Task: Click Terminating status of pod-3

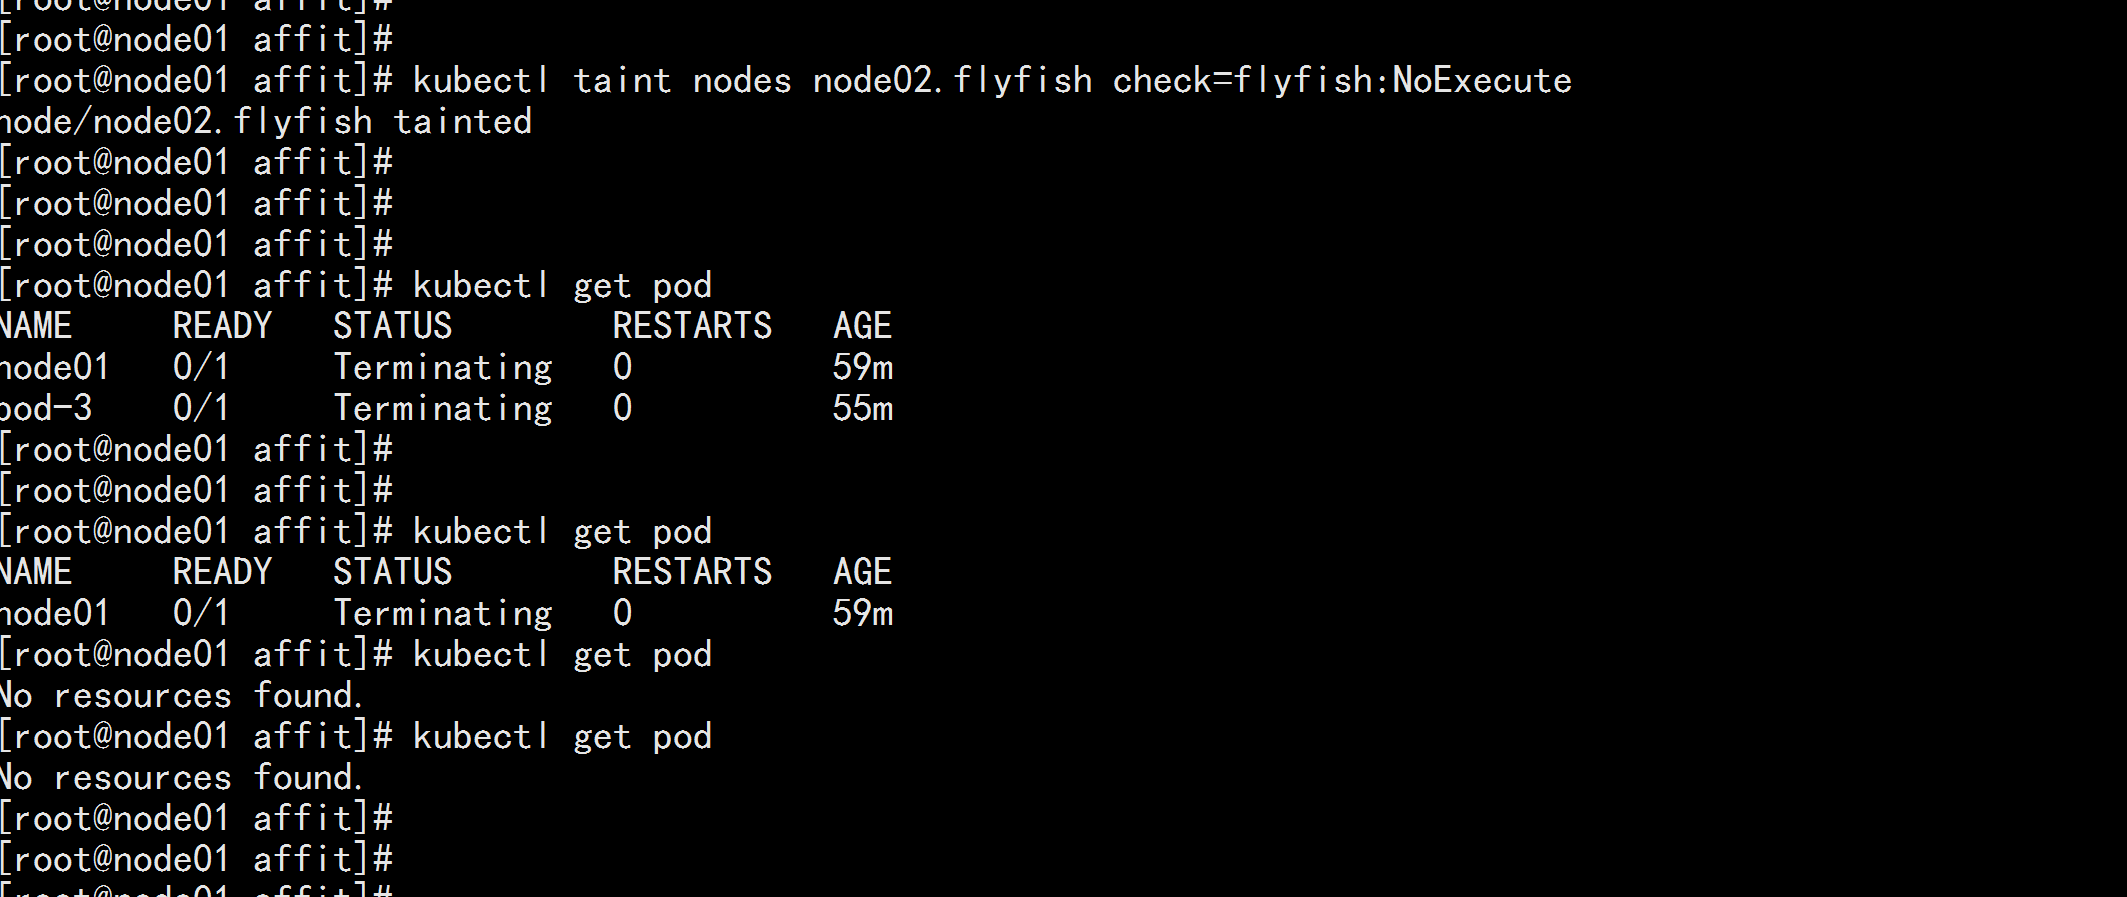Action: click(x=442, y=409)
